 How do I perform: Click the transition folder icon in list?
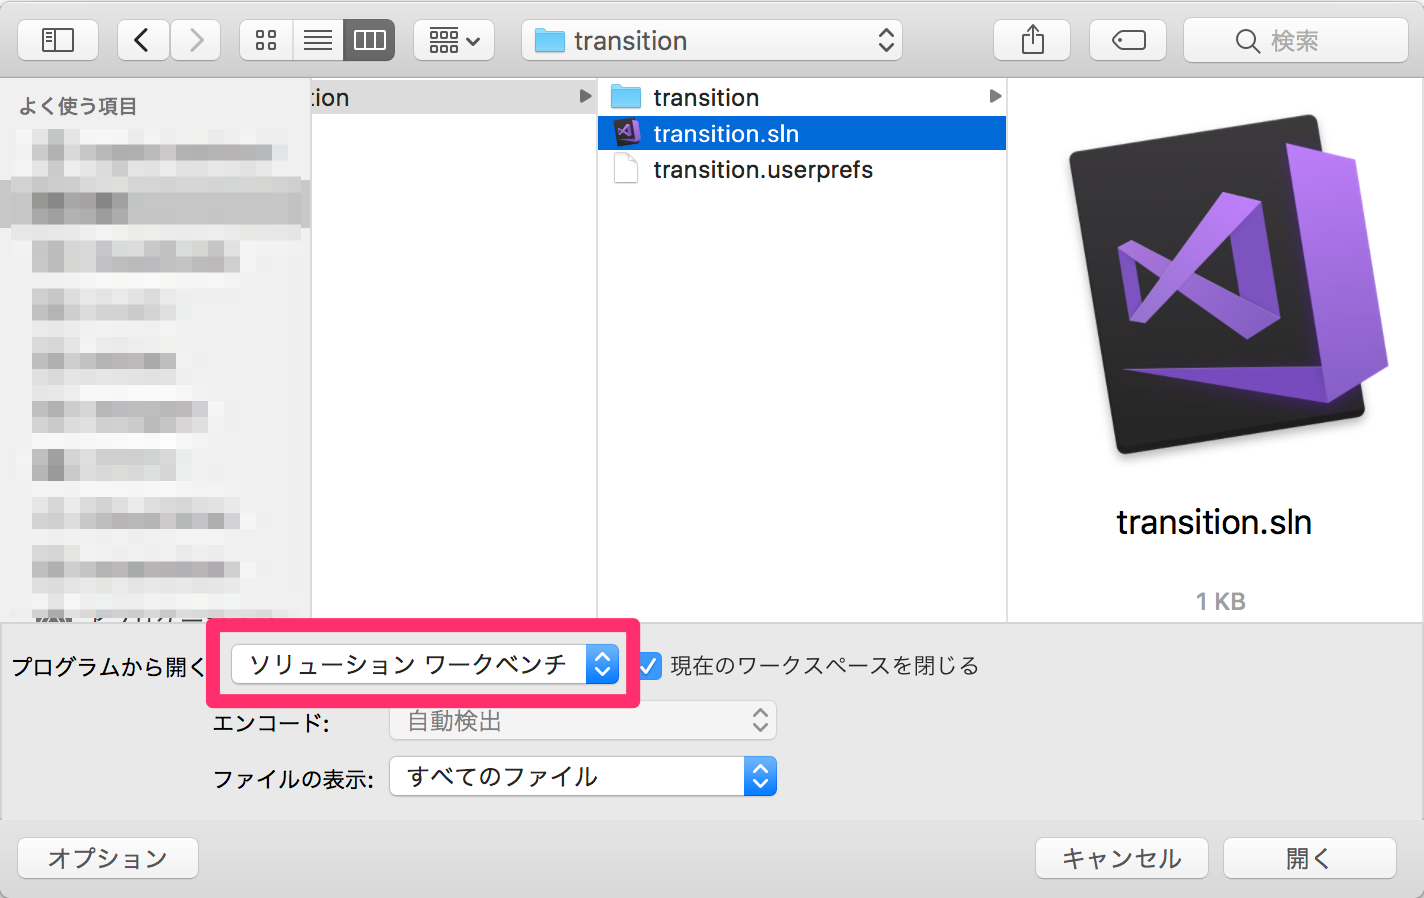pos(626,97)
